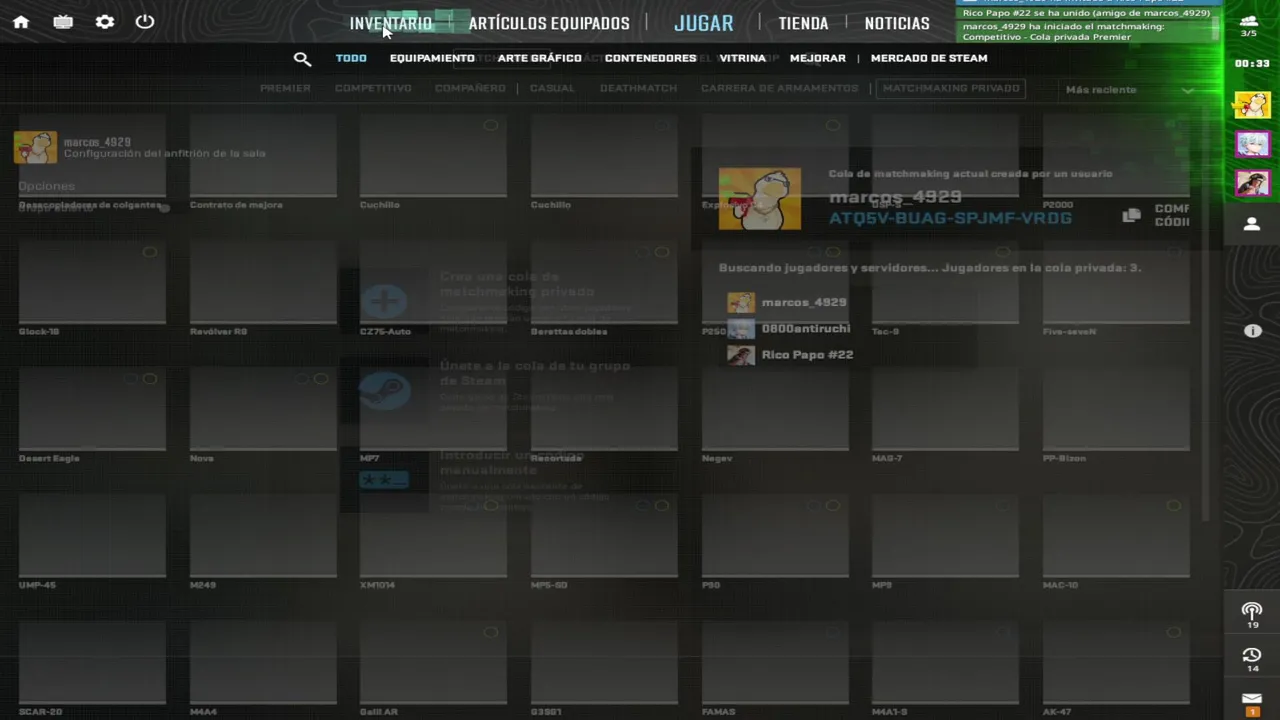Select the COMPETITIVO game mode

373,88
